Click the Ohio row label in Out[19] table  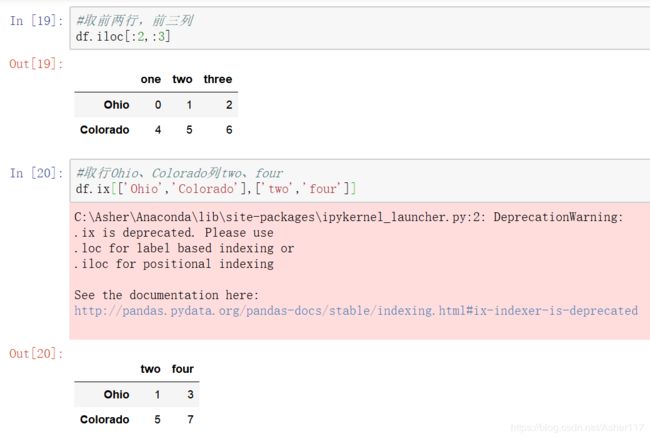pos(116,104)
